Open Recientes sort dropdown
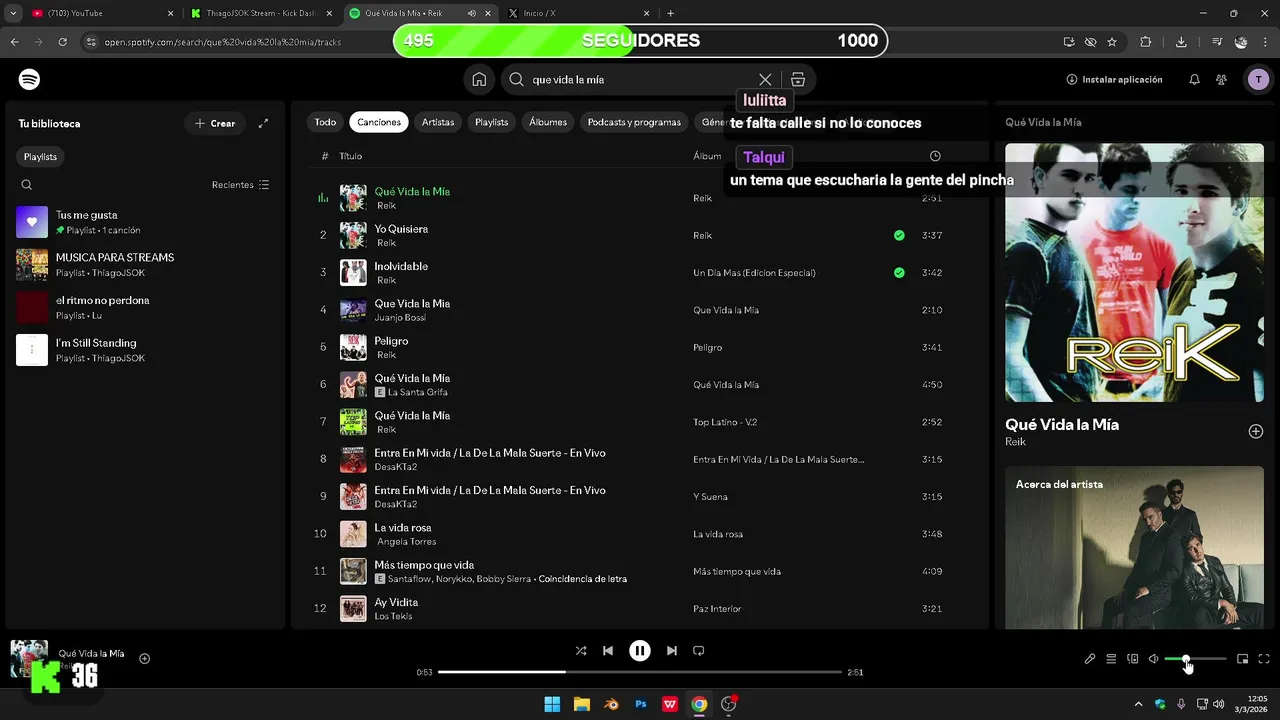1280x720 pixels. click(240, 185)
